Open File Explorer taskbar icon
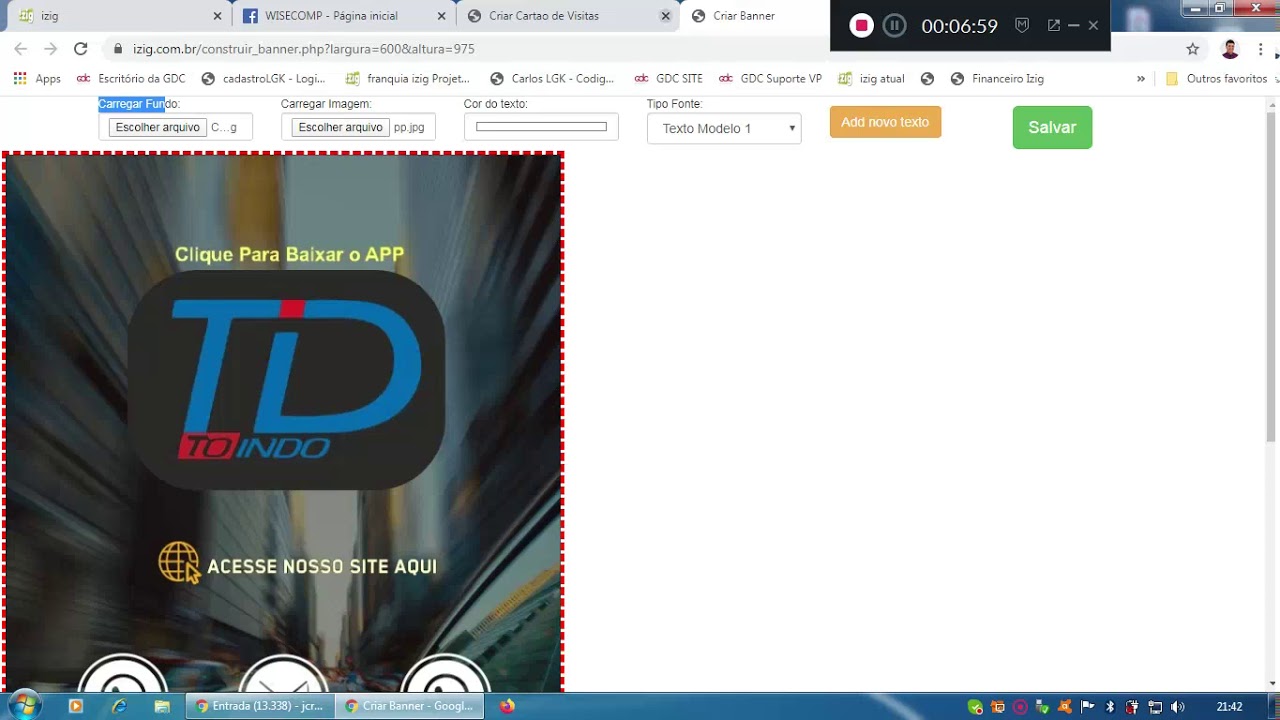This screenshot has height=720, width=1280. (162, 706)
